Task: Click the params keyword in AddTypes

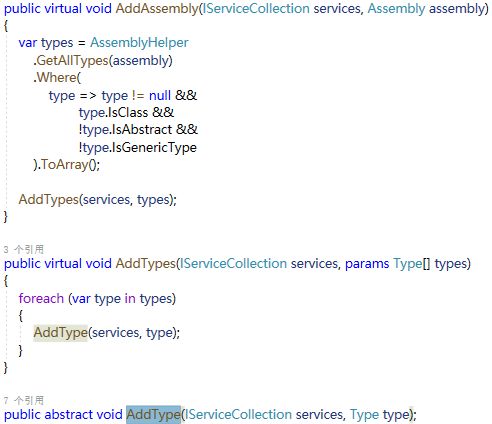Action: click(x=367, y=264)
